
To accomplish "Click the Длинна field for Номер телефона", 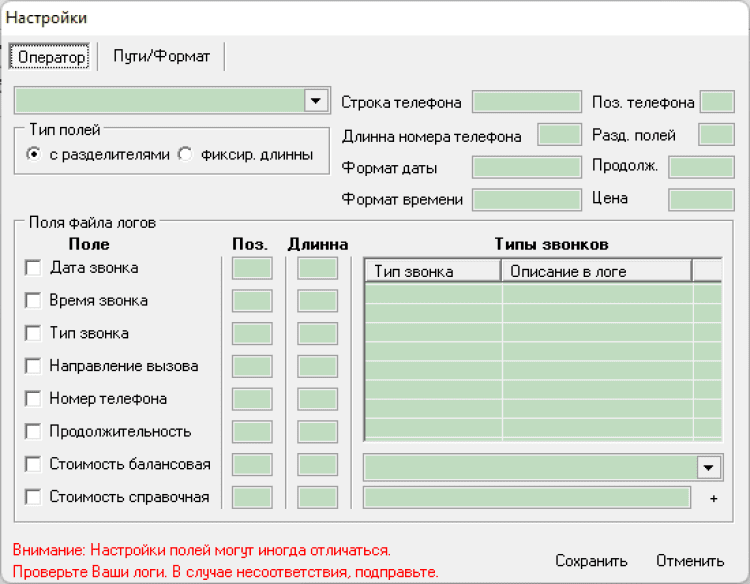I will point(317,399).
